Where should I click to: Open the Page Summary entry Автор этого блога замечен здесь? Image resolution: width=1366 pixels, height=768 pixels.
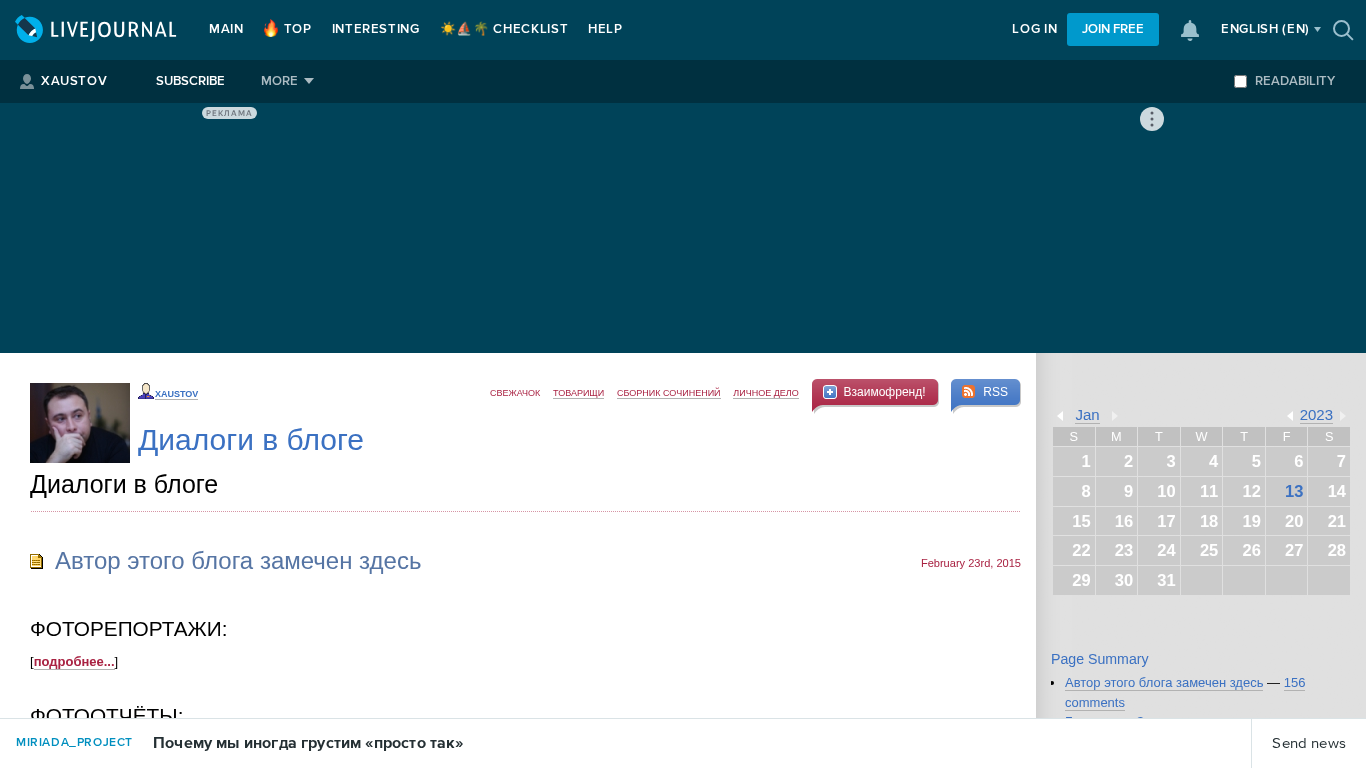(1164, 683)
